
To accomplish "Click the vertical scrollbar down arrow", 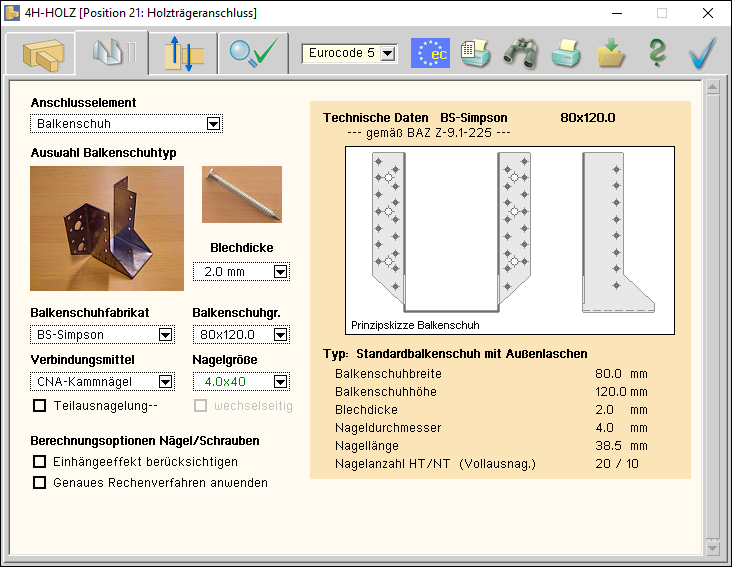I will (712, 548).
